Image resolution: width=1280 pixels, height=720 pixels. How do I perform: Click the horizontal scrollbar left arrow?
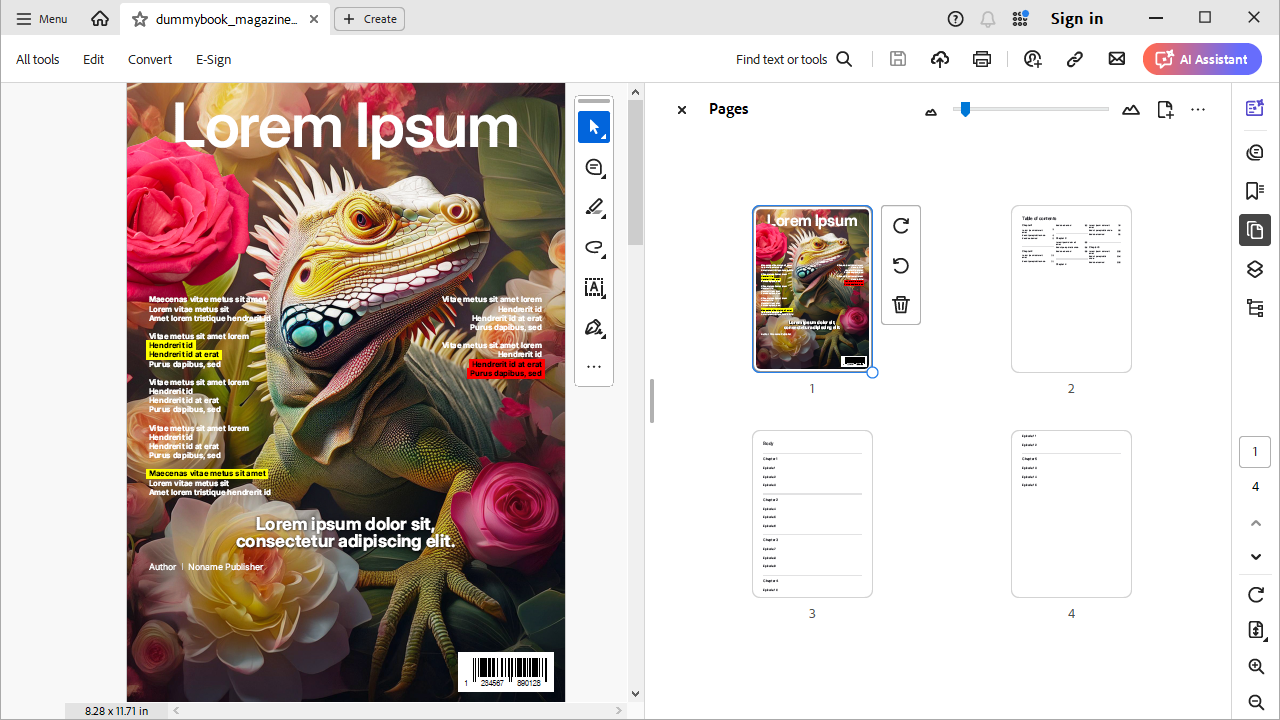[x=176, y=711]
